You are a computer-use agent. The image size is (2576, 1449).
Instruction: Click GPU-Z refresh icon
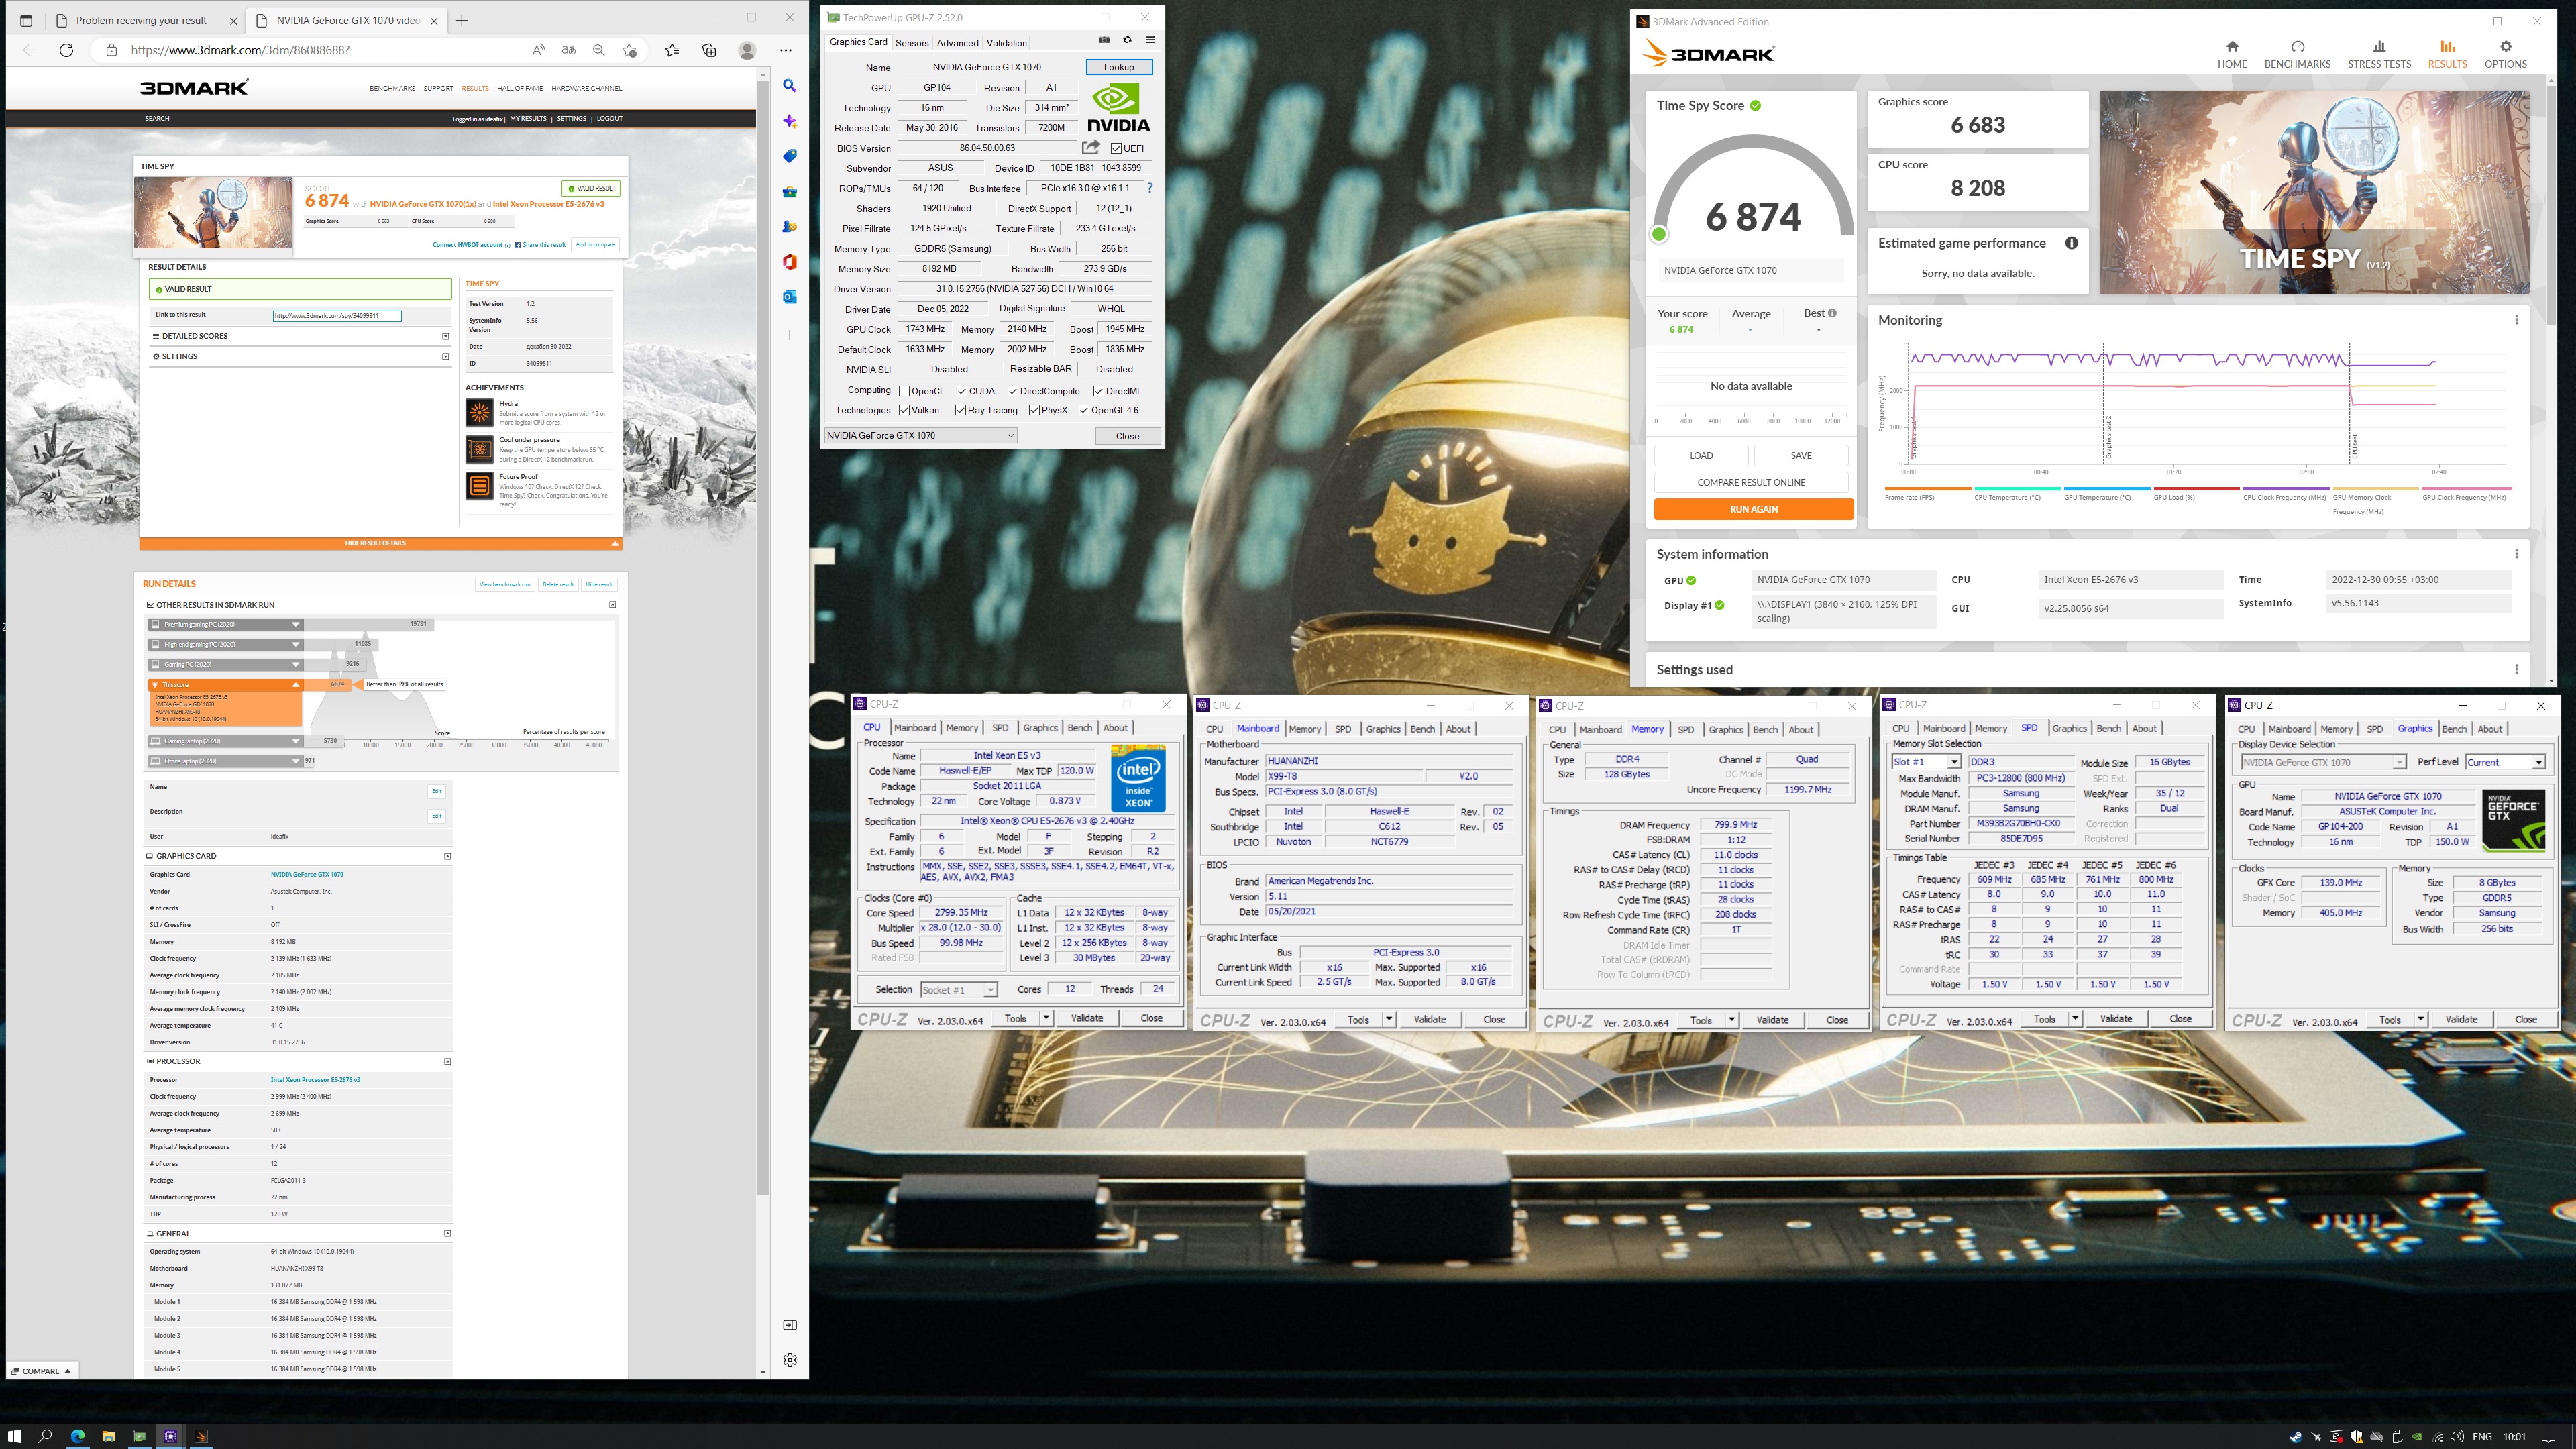[1127, 40]
